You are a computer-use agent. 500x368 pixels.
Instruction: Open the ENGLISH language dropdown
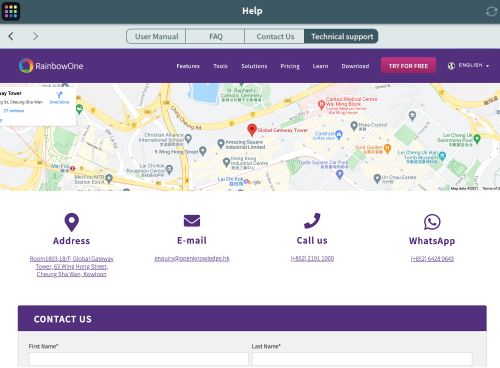tap(468, 65)
